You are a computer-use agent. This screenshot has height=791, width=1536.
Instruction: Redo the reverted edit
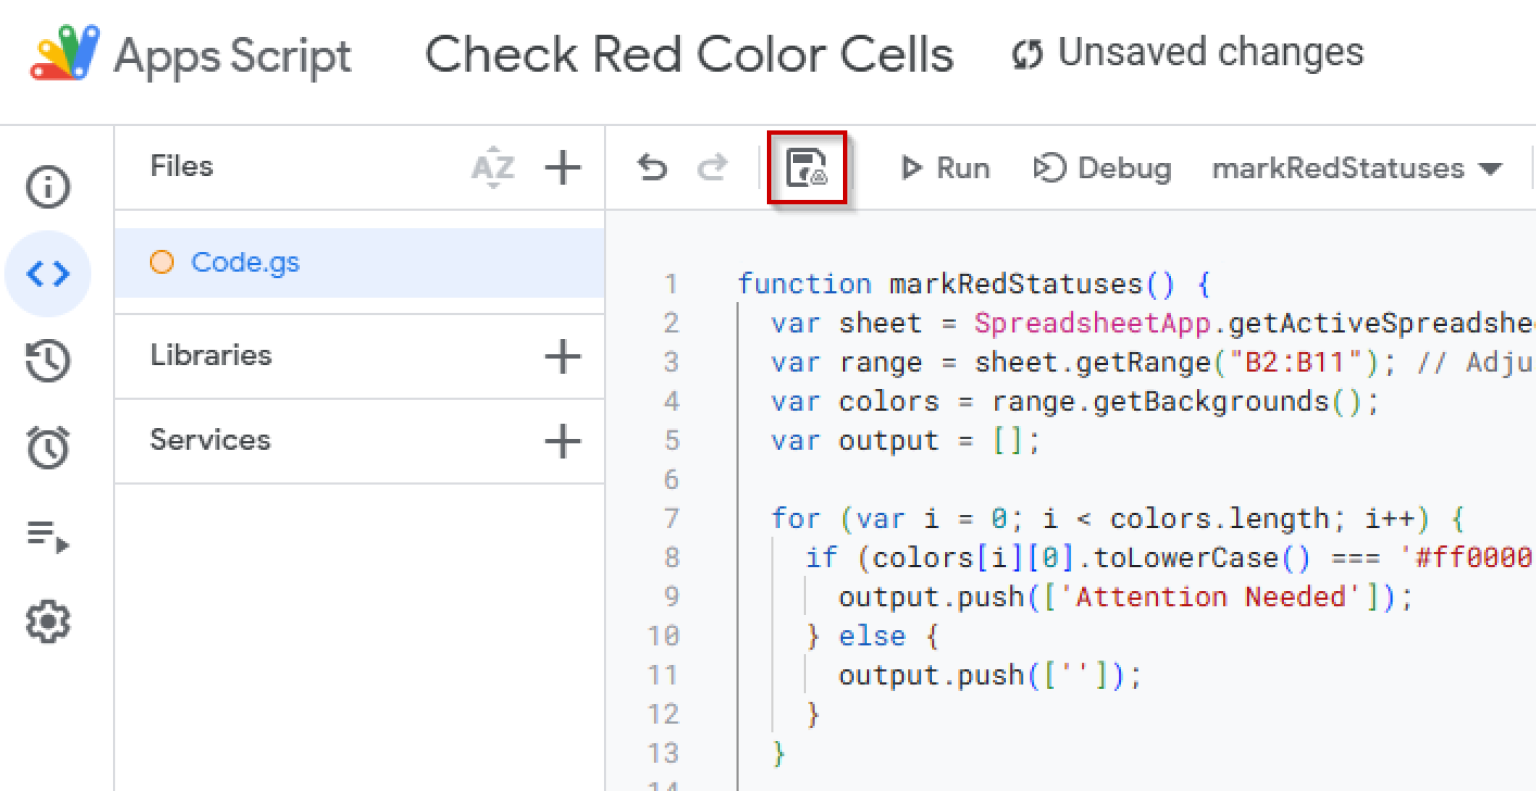(x=714, y=168)
